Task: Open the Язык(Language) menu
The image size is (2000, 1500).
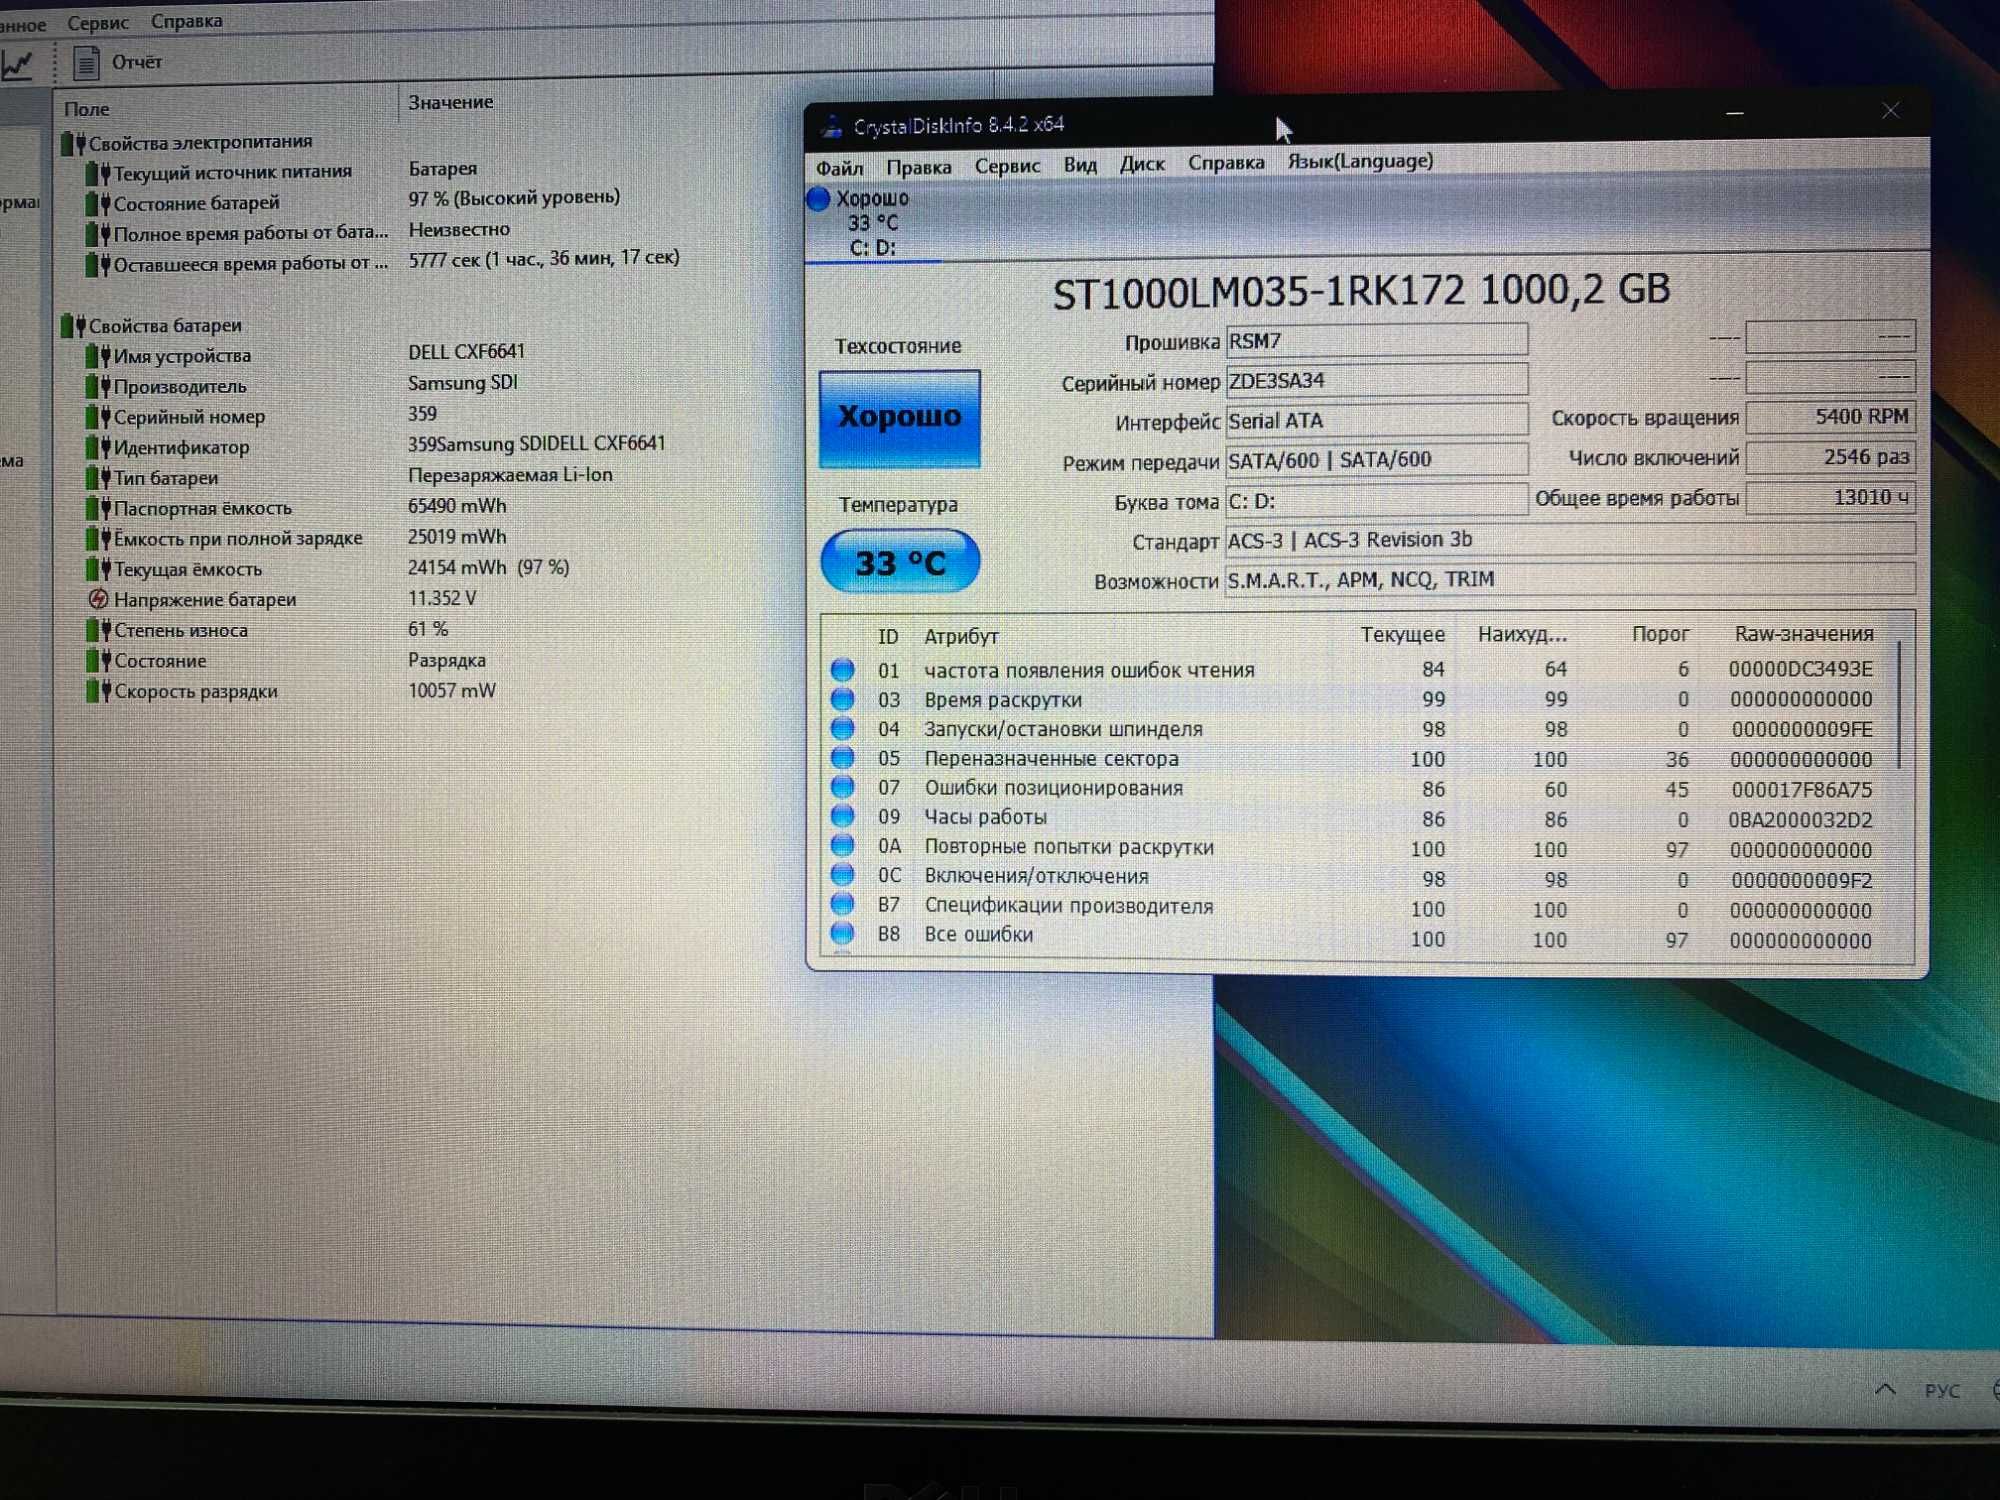Action: point(1360,161)
